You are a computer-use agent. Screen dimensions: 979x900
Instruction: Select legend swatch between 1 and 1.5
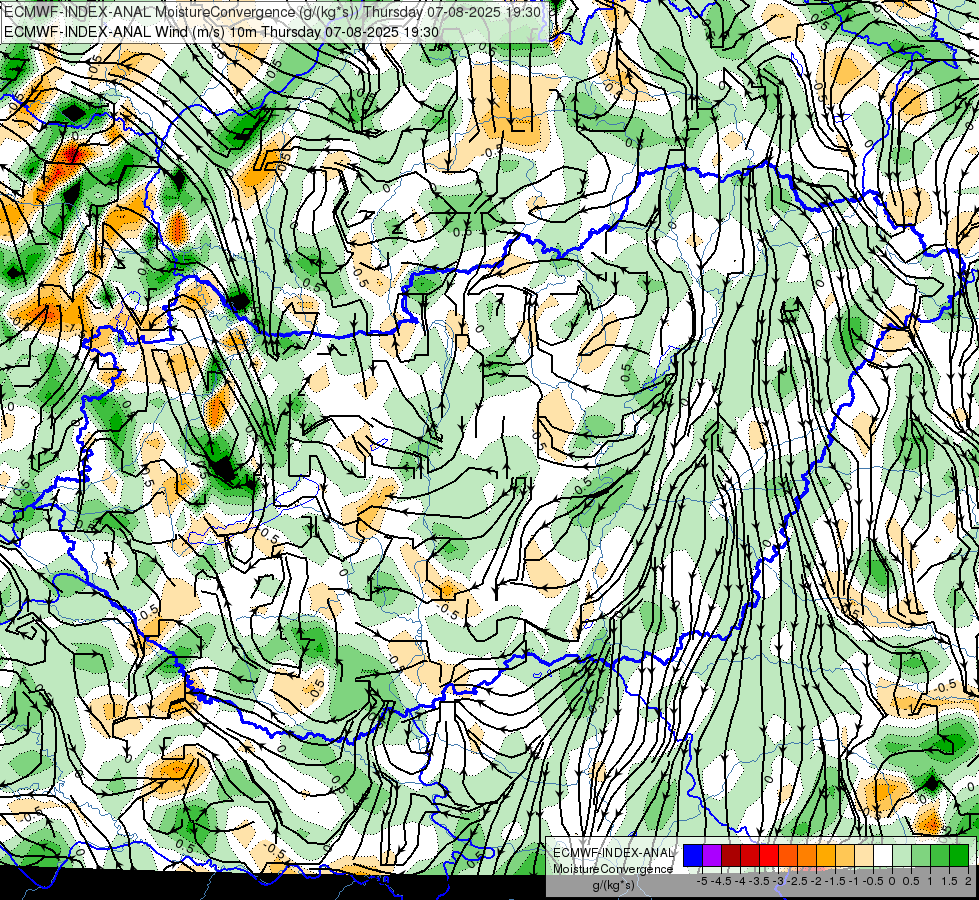point(940,856)
